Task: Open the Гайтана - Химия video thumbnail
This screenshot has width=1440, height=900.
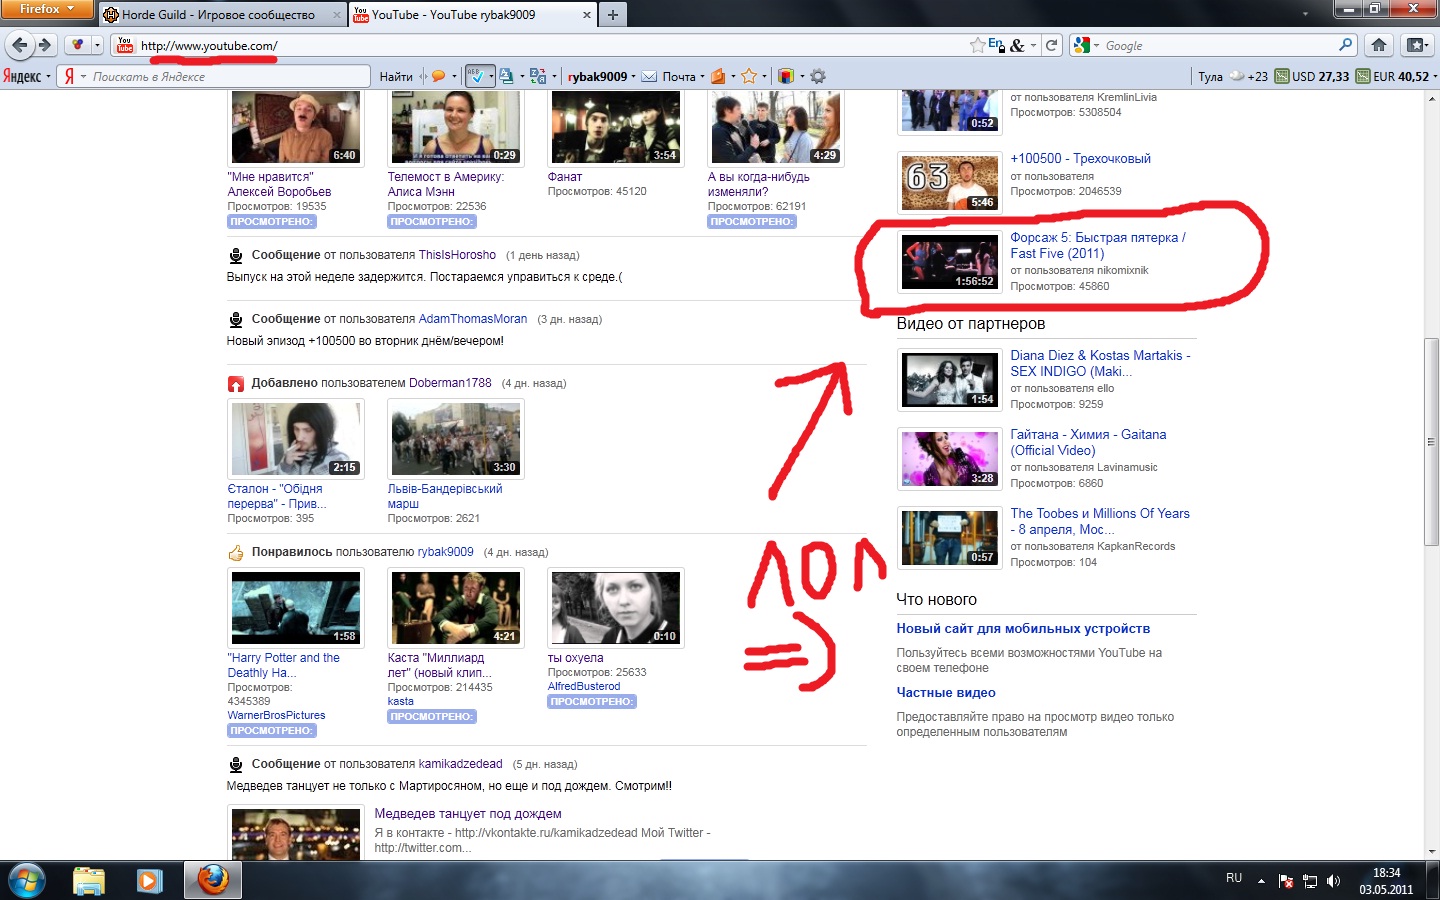Action: [x=950, y=458]
